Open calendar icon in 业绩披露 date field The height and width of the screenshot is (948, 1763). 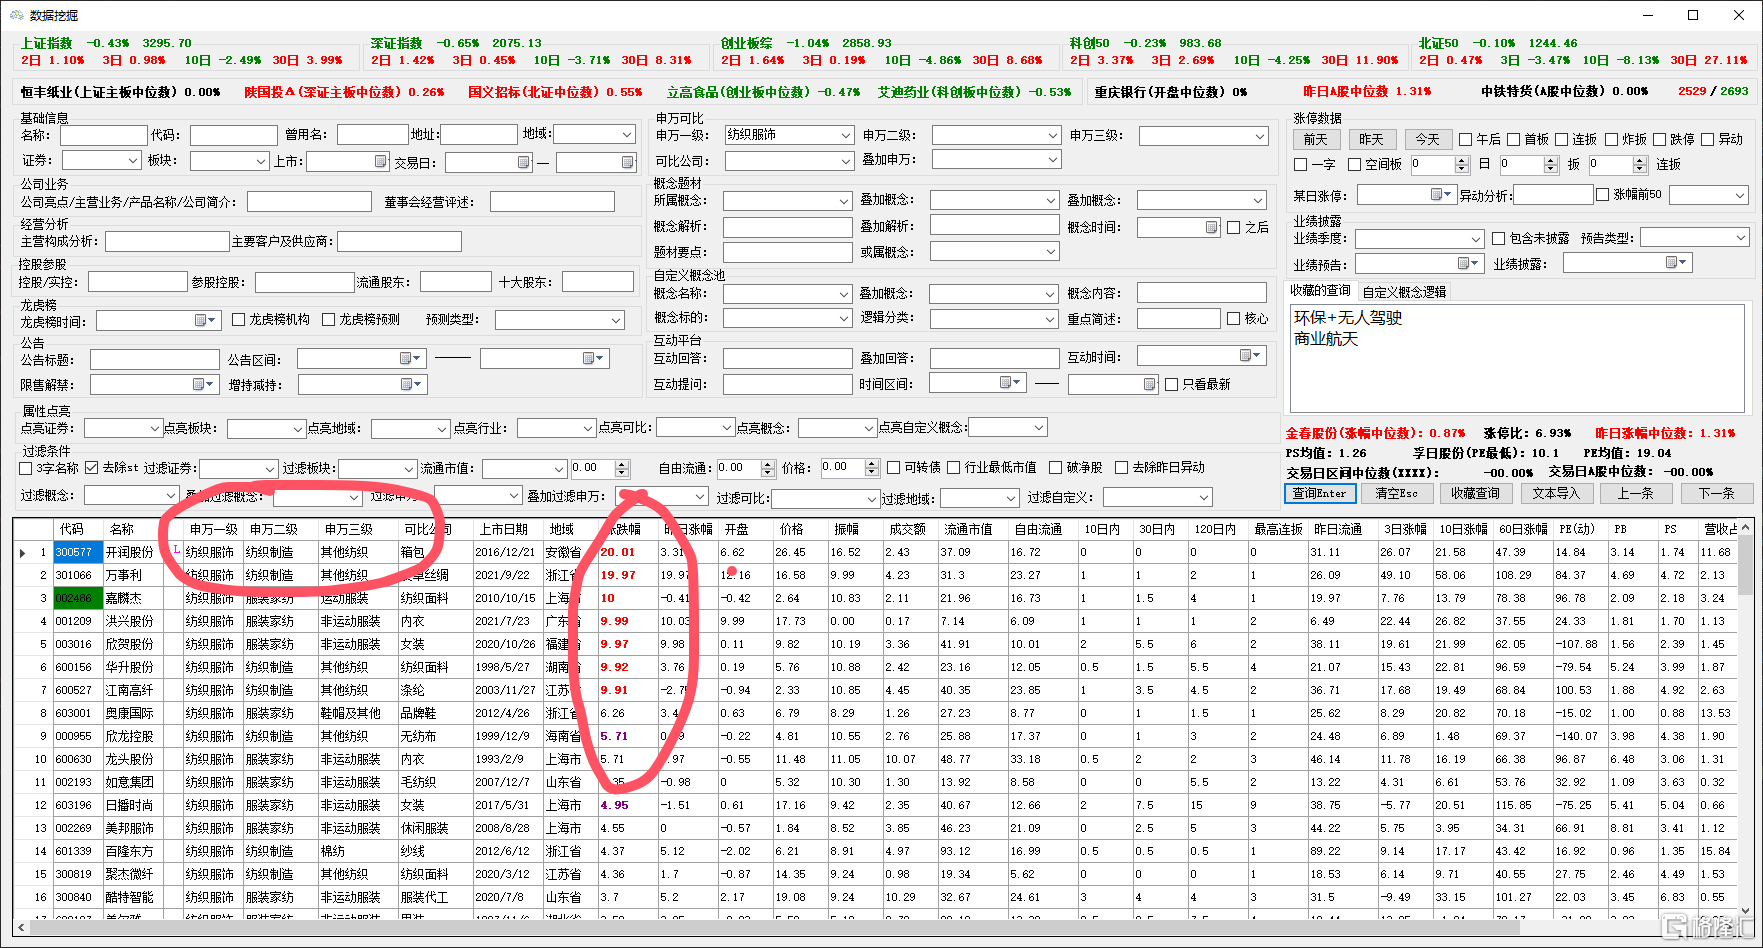tap(1676, 262)
